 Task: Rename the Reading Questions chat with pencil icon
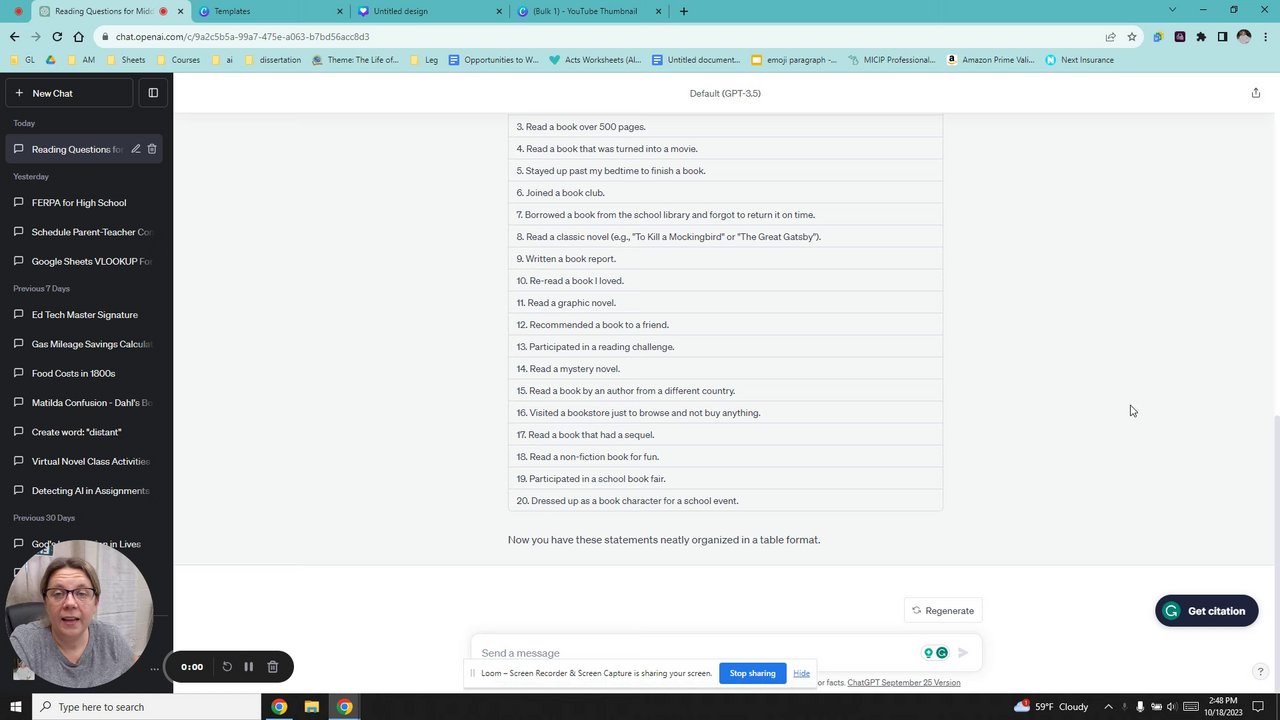(135, 149)
